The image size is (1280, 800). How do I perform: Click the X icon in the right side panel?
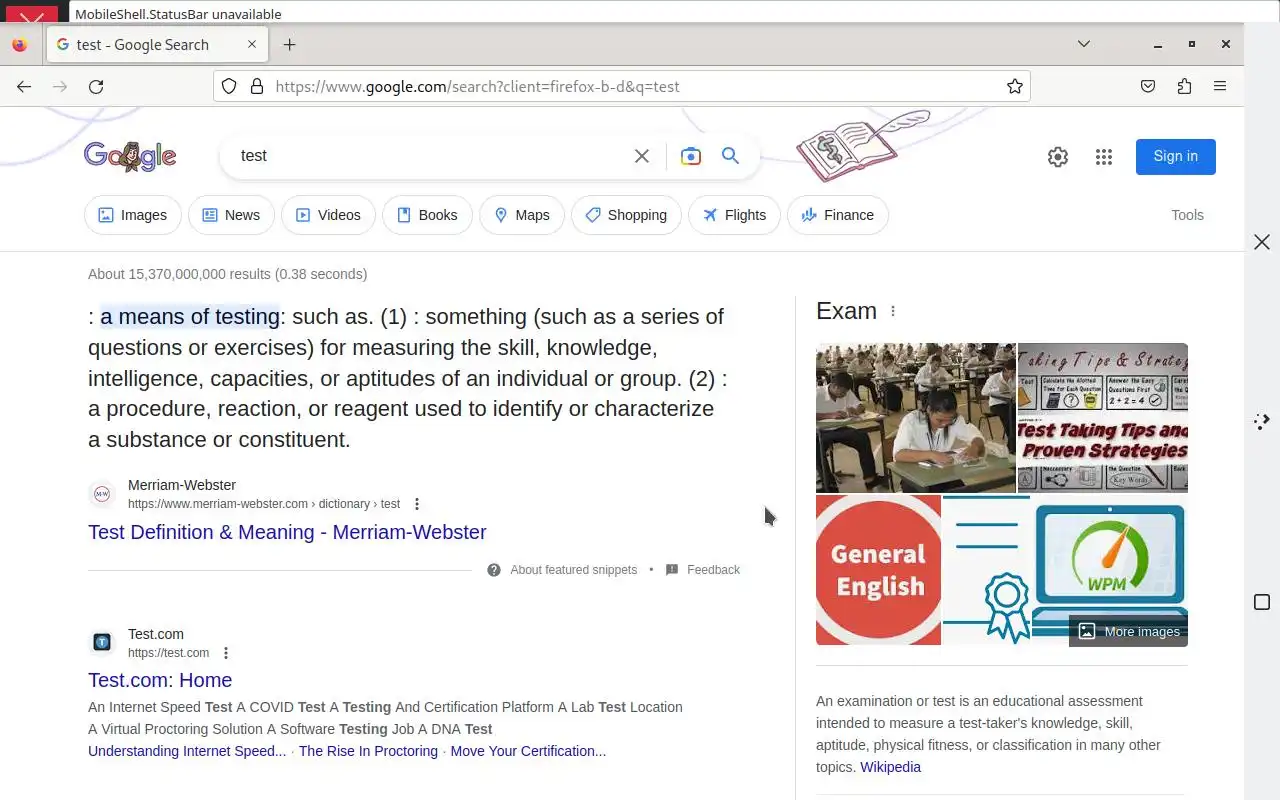(x=1262, y=242)
